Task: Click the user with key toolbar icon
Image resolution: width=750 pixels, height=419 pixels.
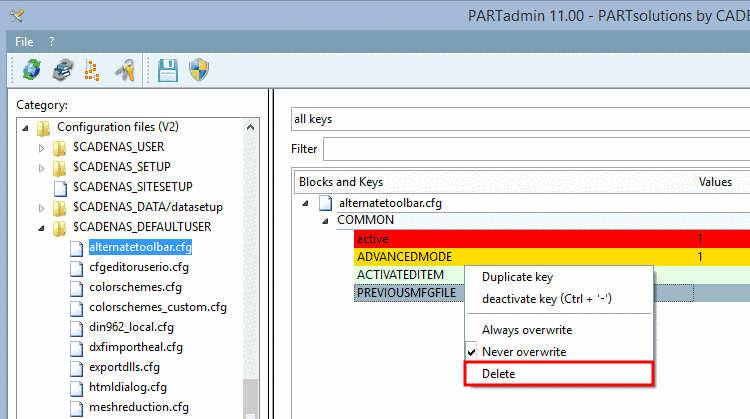Action: point(125,70)
